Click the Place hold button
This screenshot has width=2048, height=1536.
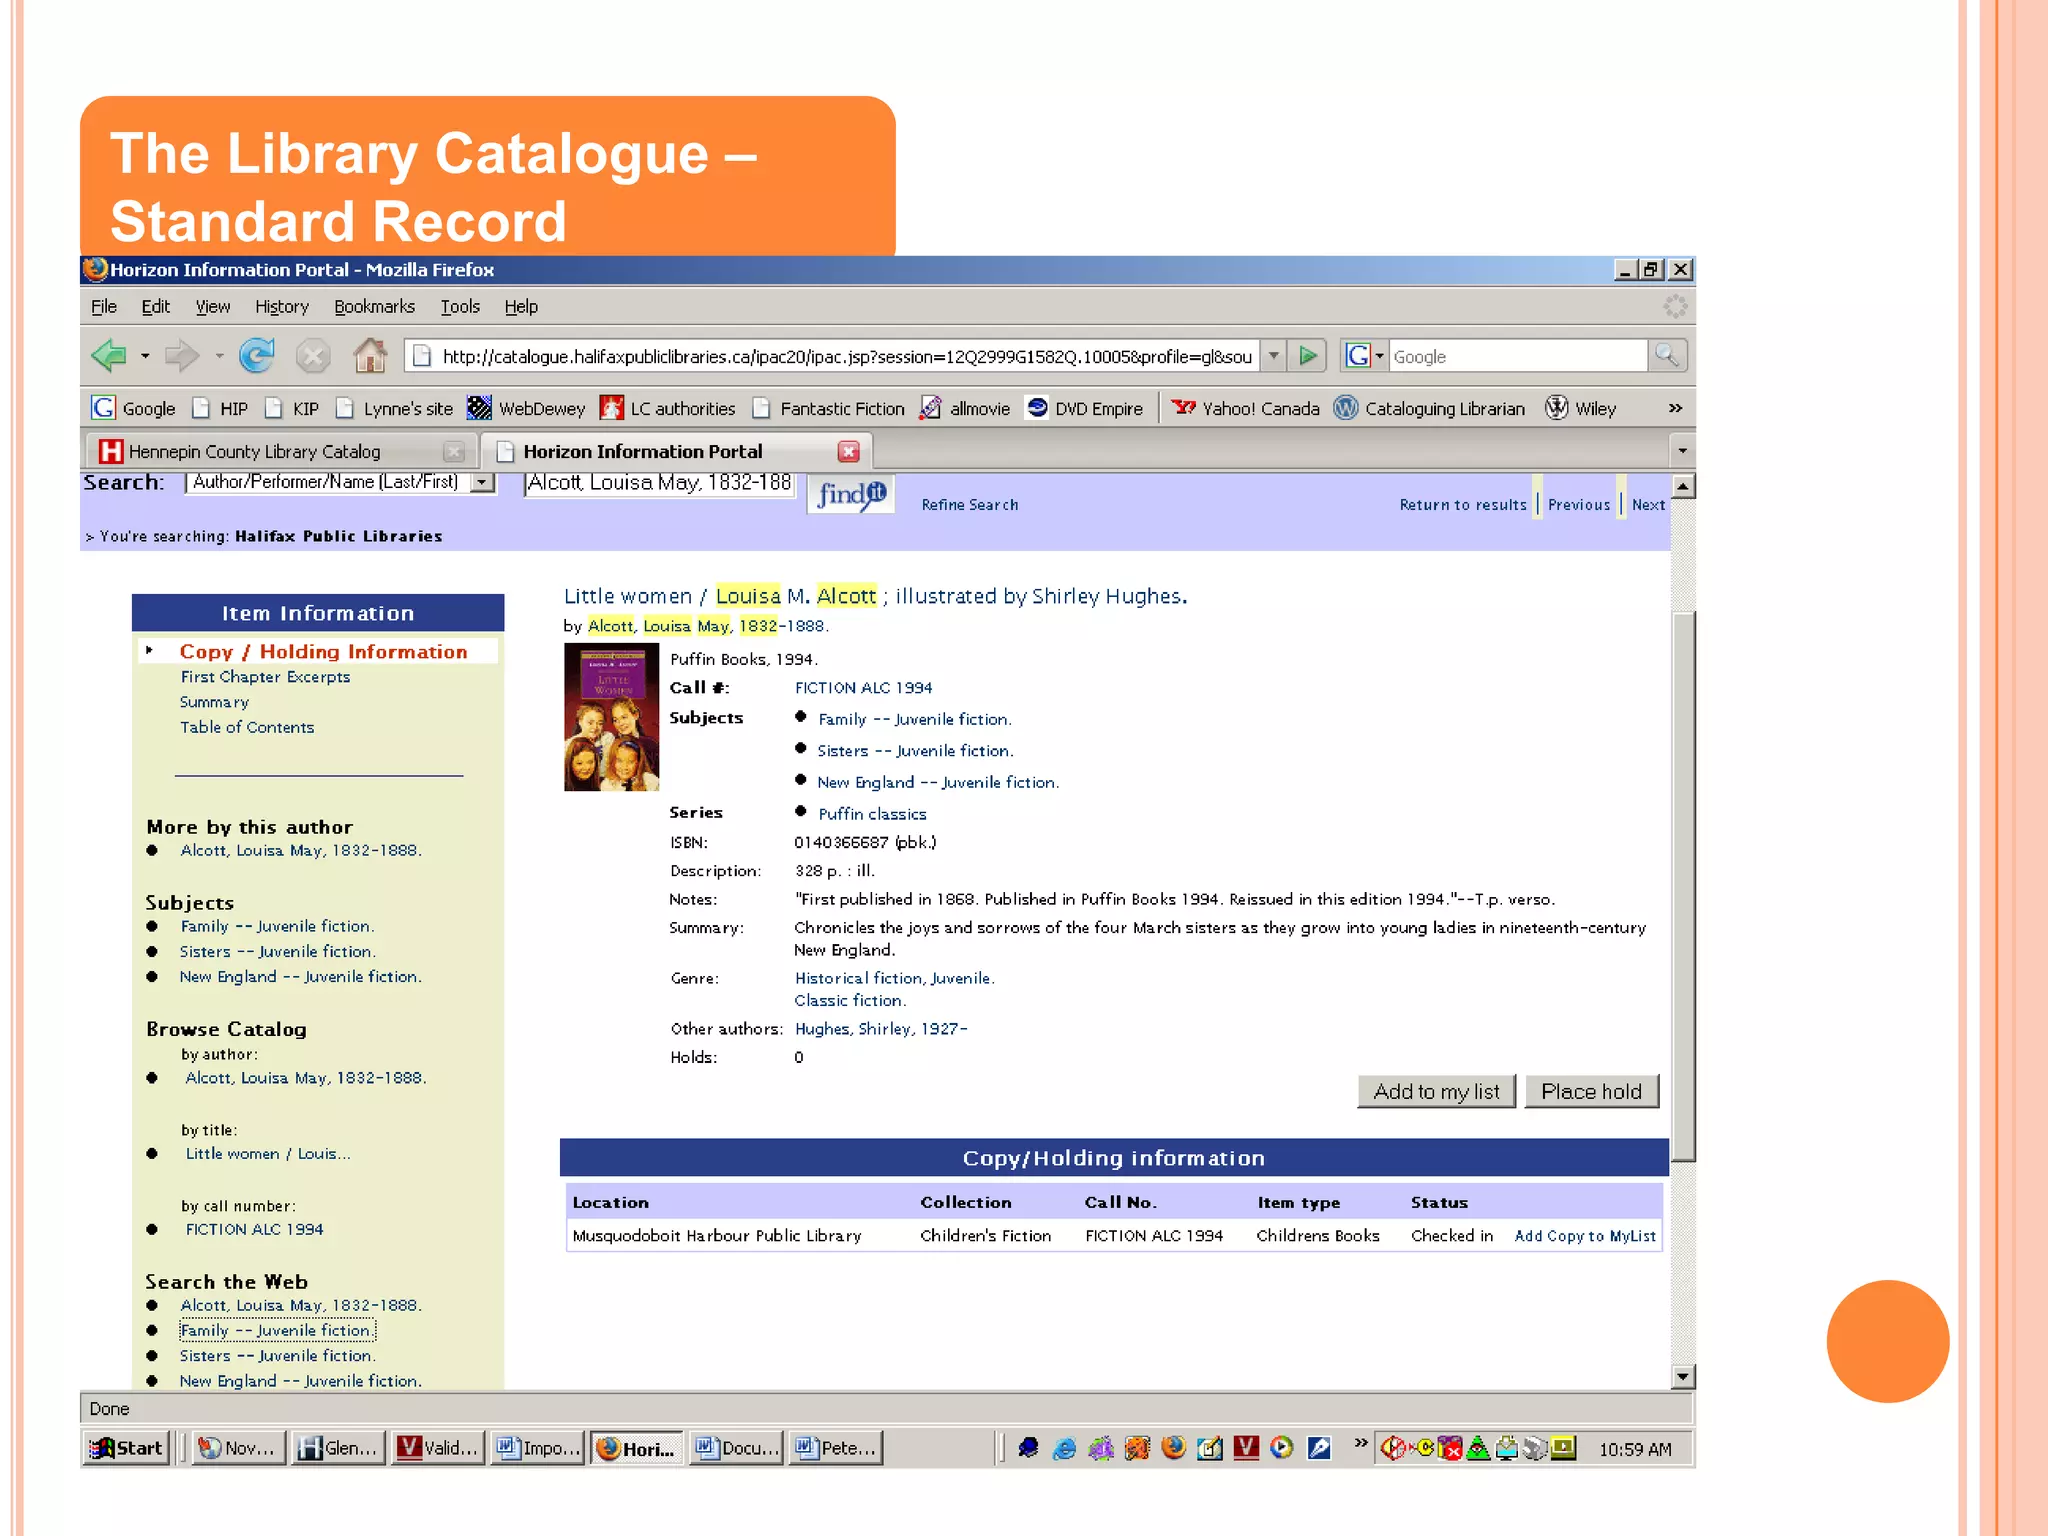tap(1590, 1091)
